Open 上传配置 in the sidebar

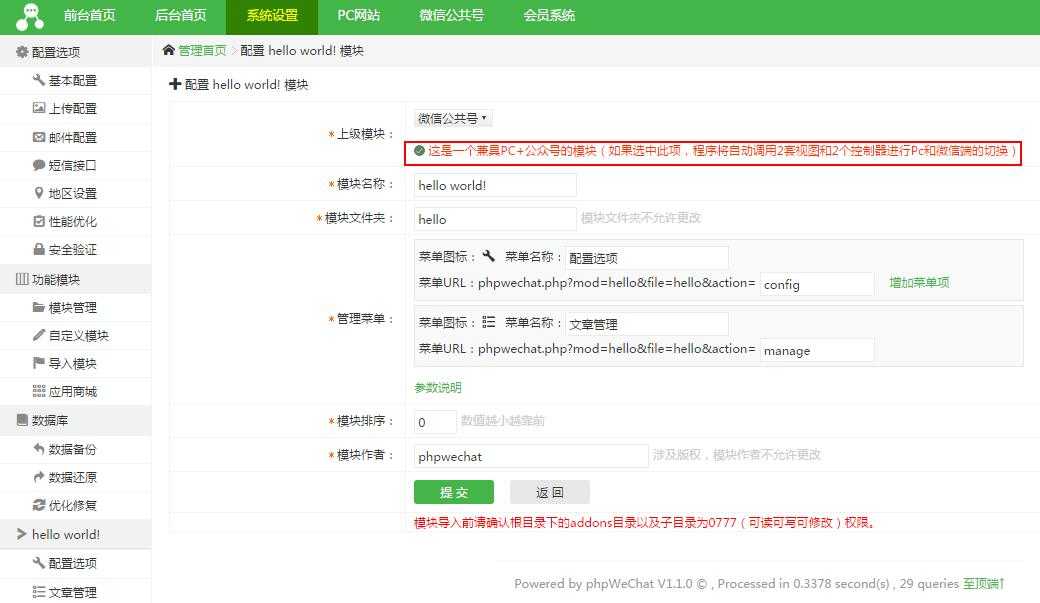pos(72,108)
